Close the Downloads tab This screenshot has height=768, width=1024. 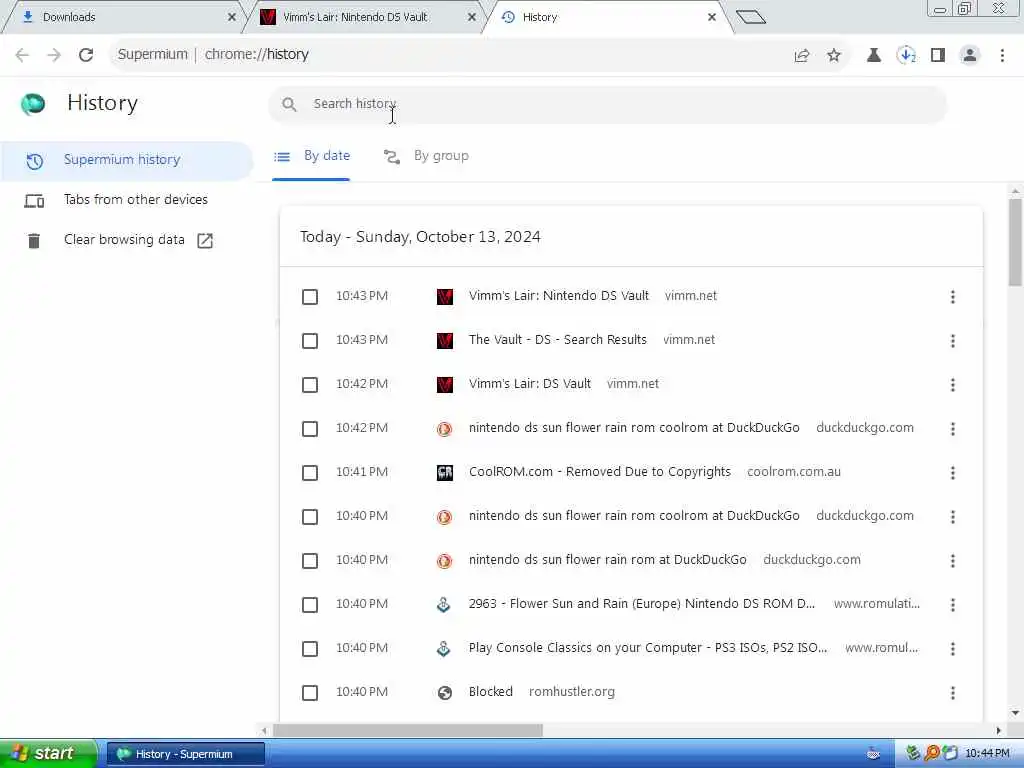[231, 18]
